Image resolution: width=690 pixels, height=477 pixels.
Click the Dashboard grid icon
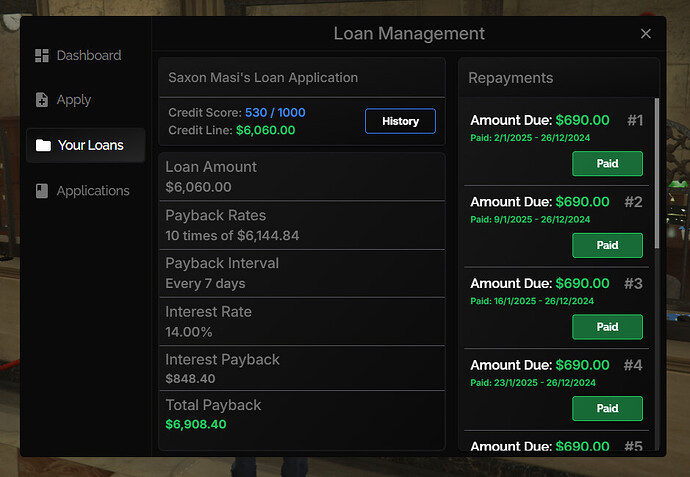pyautogui.click(x=41, y=55)
